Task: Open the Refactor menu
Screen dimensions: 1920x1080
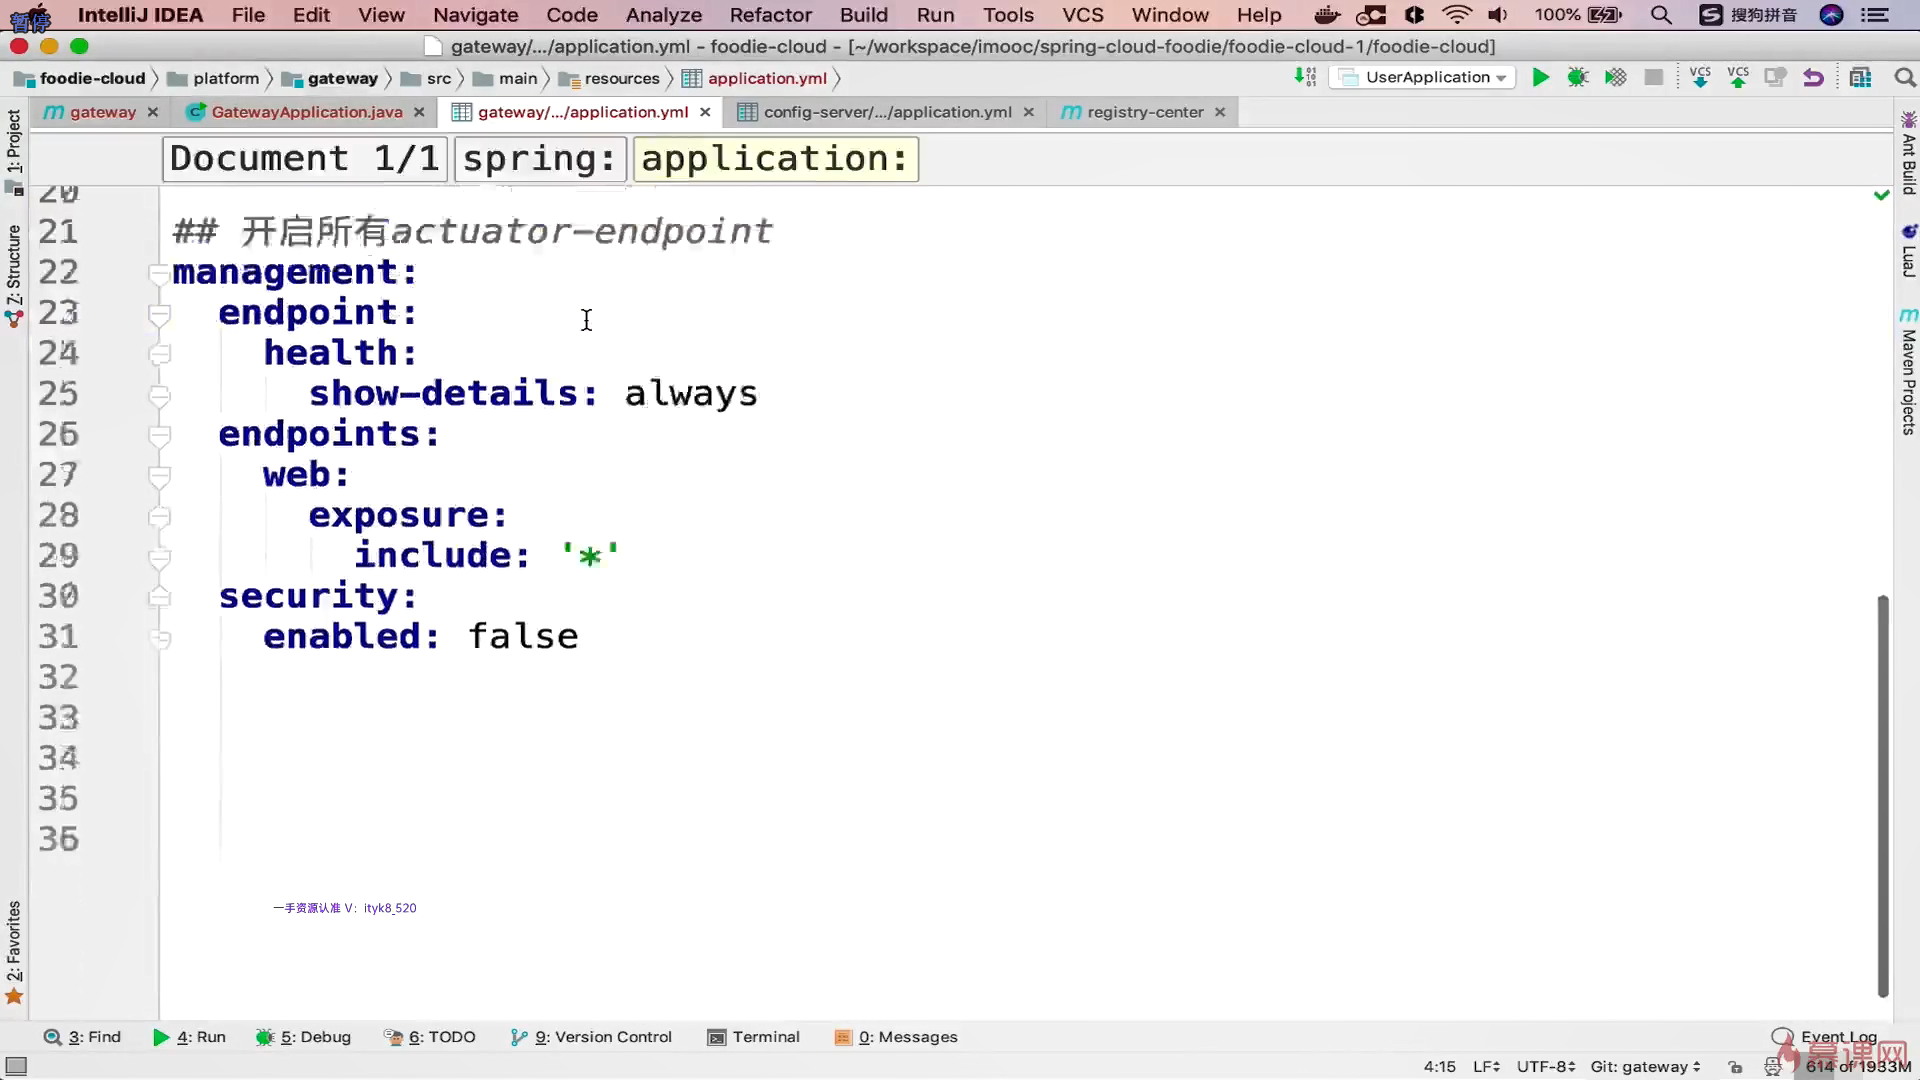Action: [x=770, y=15]
